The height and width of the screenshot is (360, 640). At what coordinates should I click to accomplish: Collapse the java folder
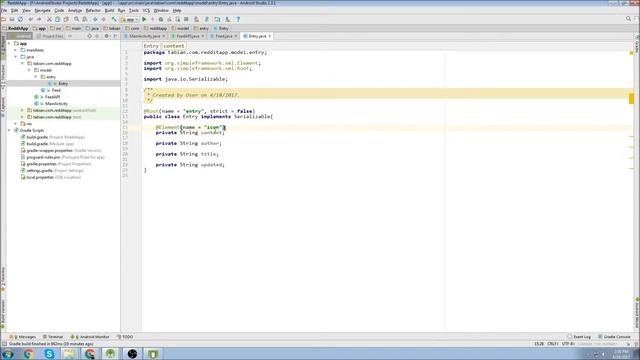[x=16, y=57]
